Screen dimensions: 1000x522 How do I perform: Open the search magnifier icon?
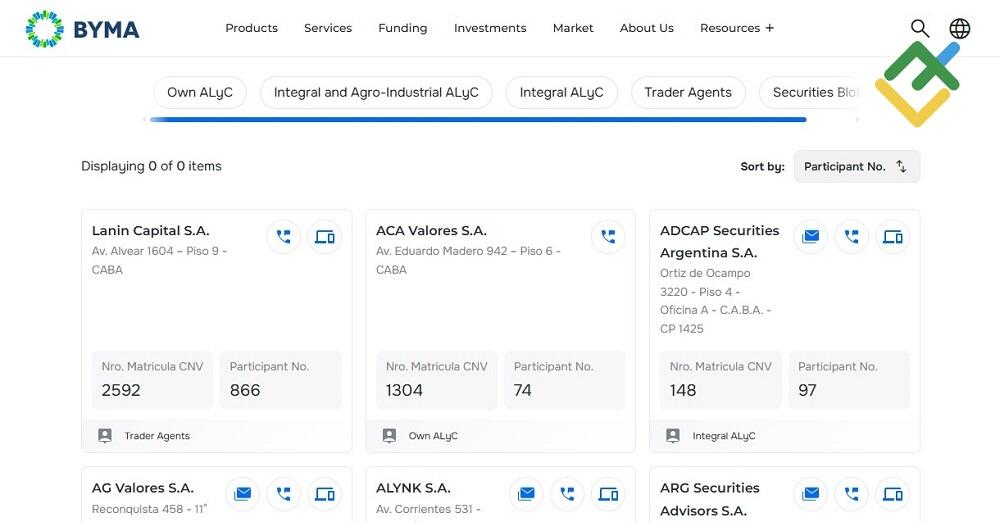click(x=919, y=28)
